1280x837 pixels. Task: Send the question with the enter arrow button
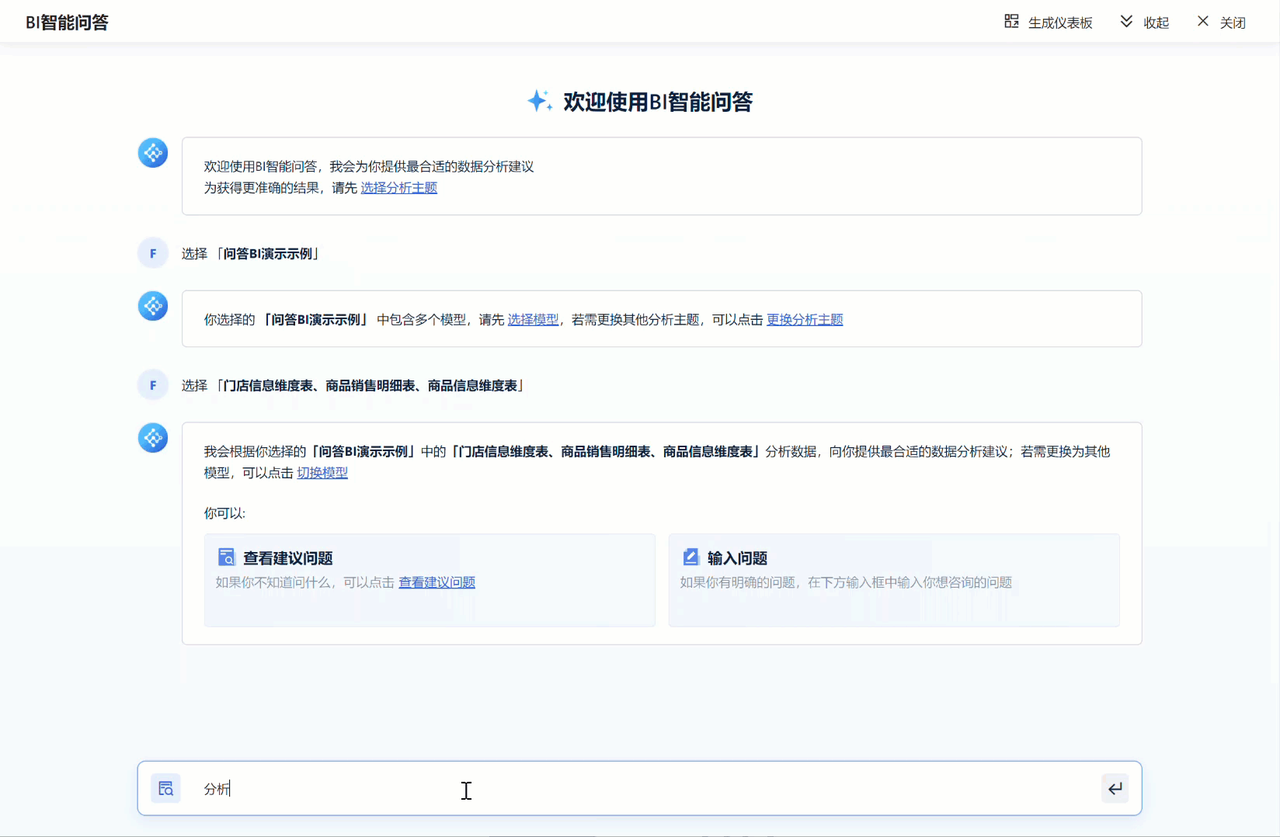point(1115,788)
